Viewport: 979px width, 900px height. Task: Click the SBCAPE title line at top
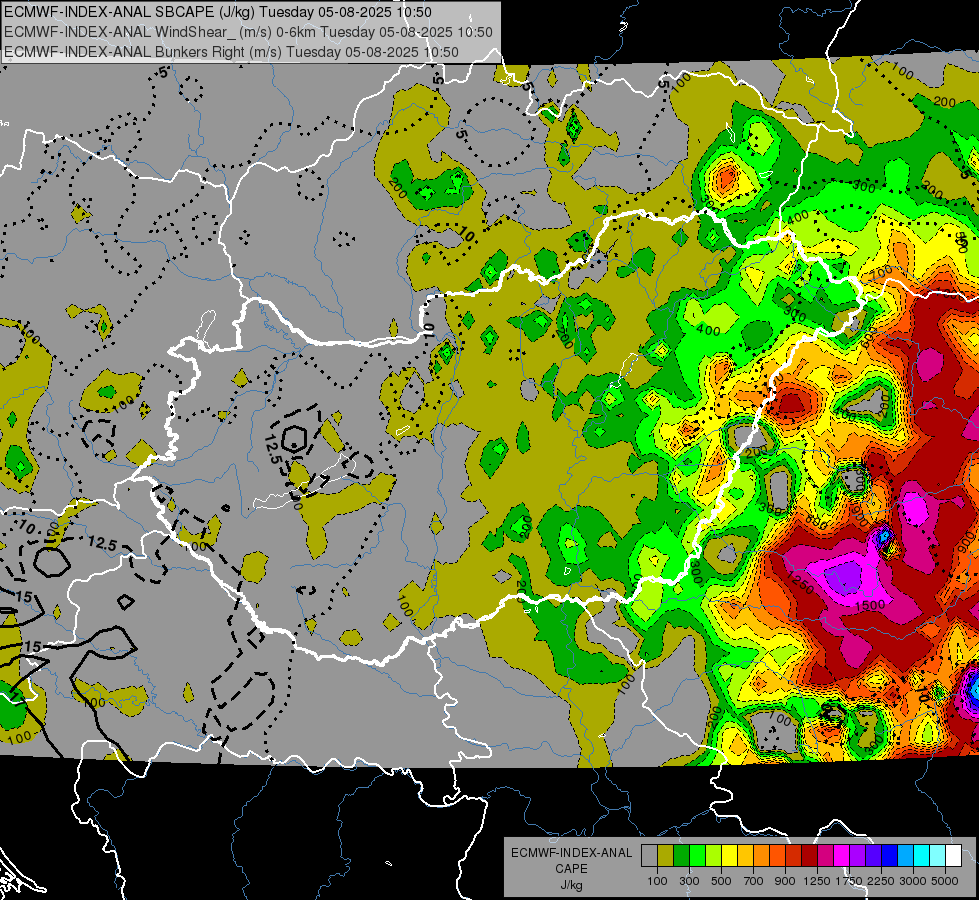pyautogui.click(x=218, y=12)
